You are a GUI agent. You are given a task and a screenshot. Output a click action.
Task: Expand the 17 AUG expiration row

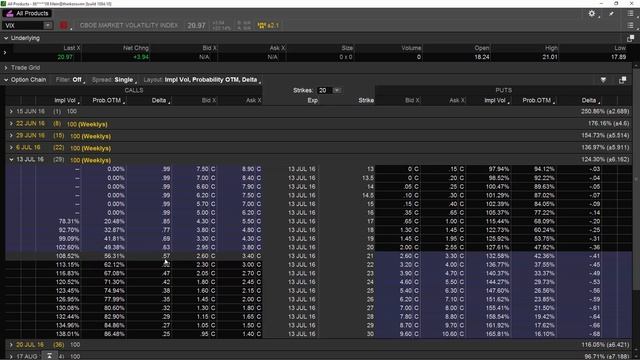(11, 357)
